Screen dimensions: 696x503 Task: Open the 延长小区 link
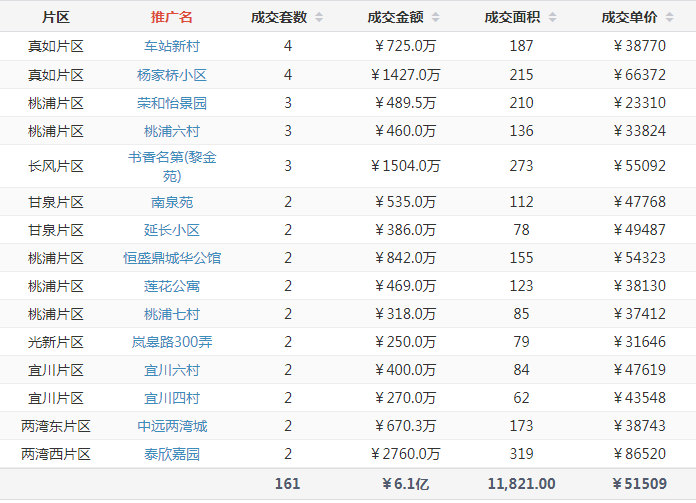coord(172,230)
